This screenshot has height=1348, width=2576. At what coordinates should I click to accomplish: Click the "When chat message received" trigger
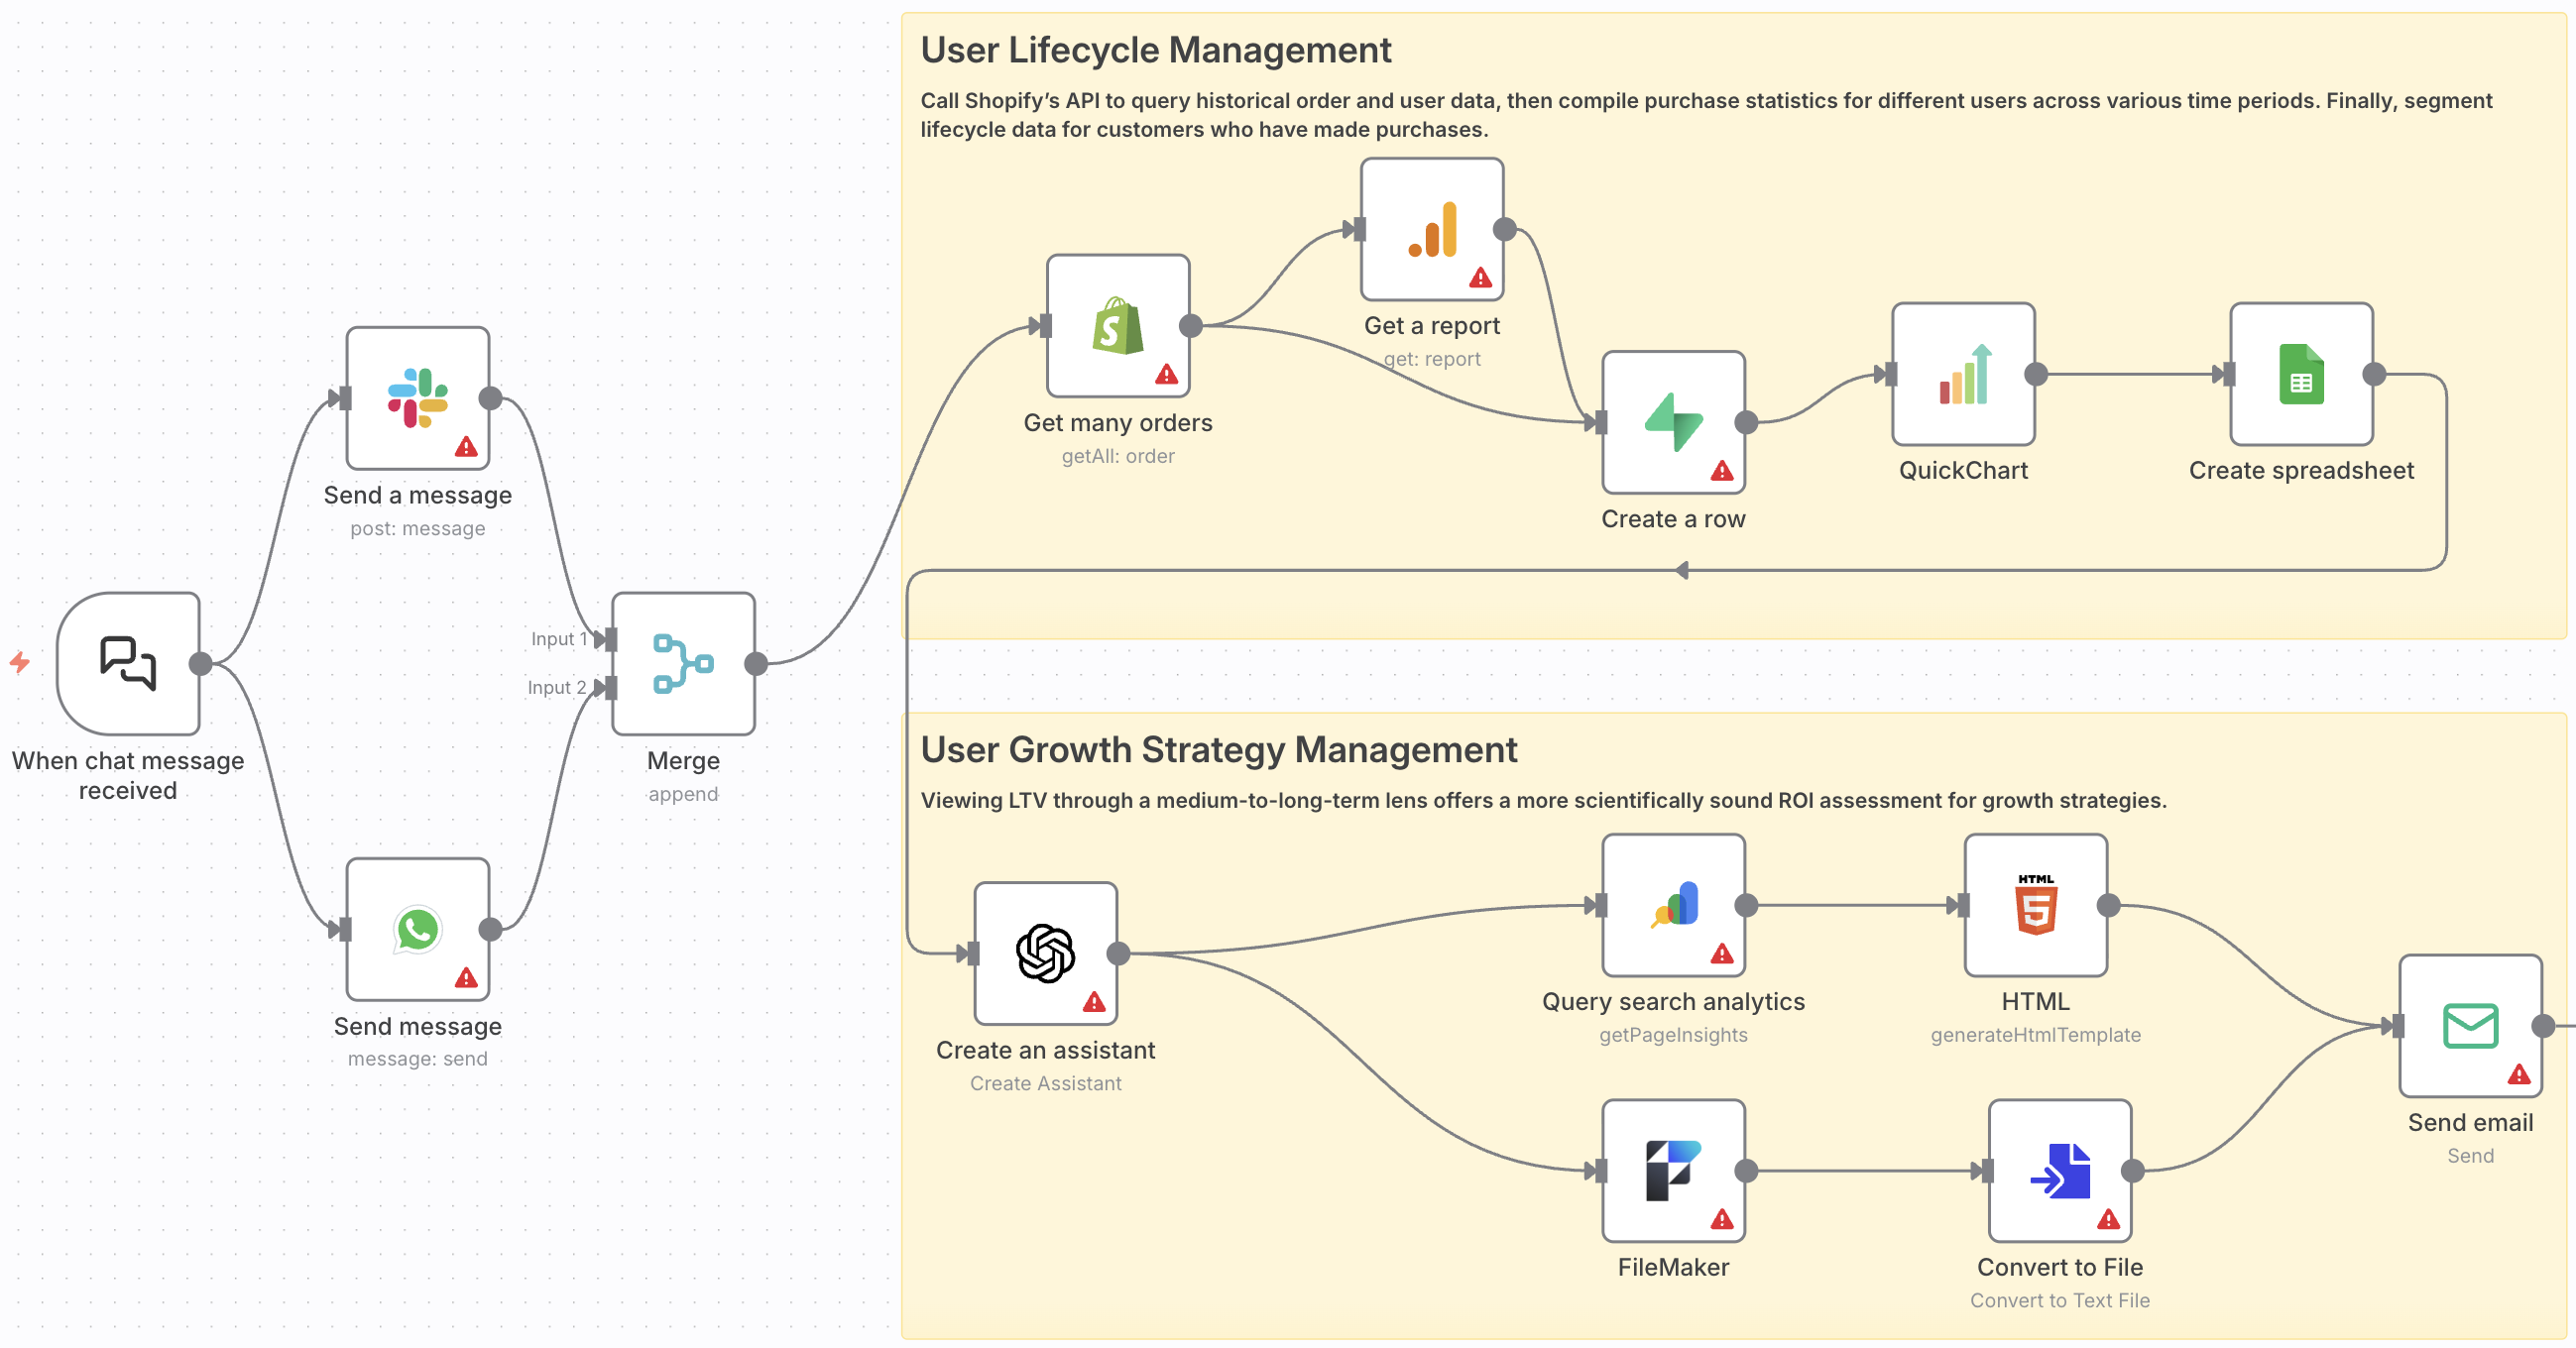(x=128, y=663)
